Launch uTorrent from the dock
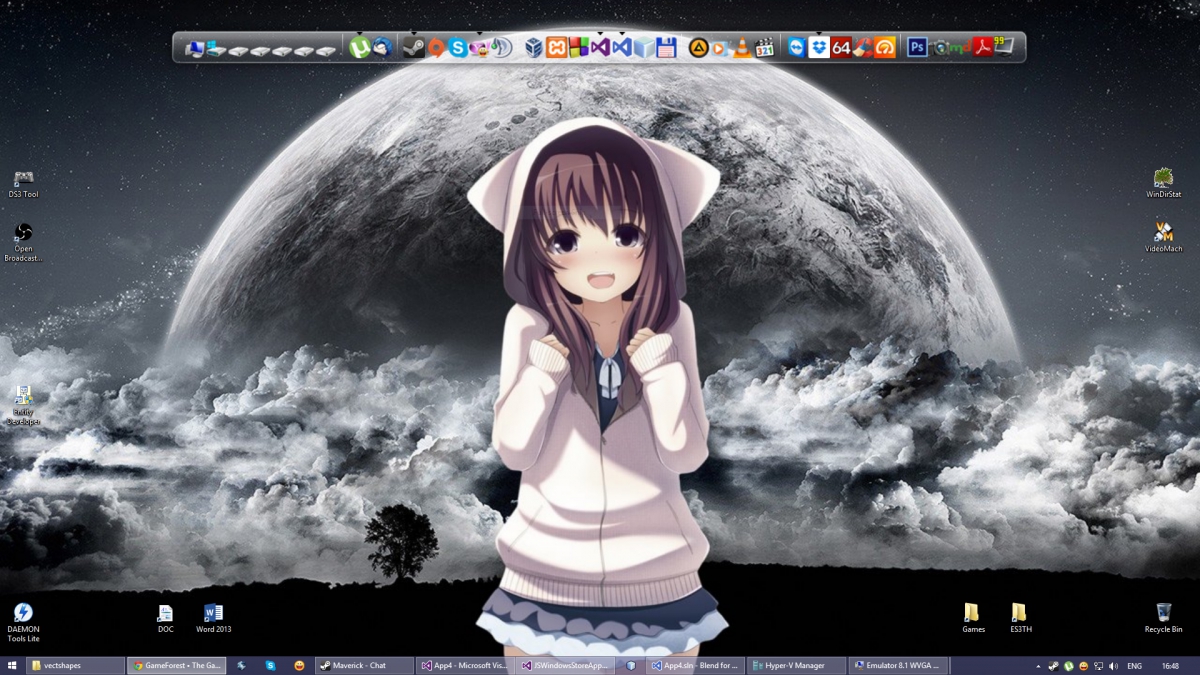This screenshot has height=675, width=1200. click(x=359, y=47)
